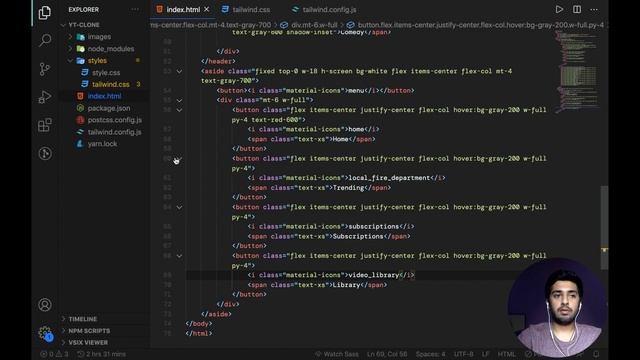Screen dimensions: 640x360
Task: Click the EXPLORER panel title
Action: tap(84, 9)
